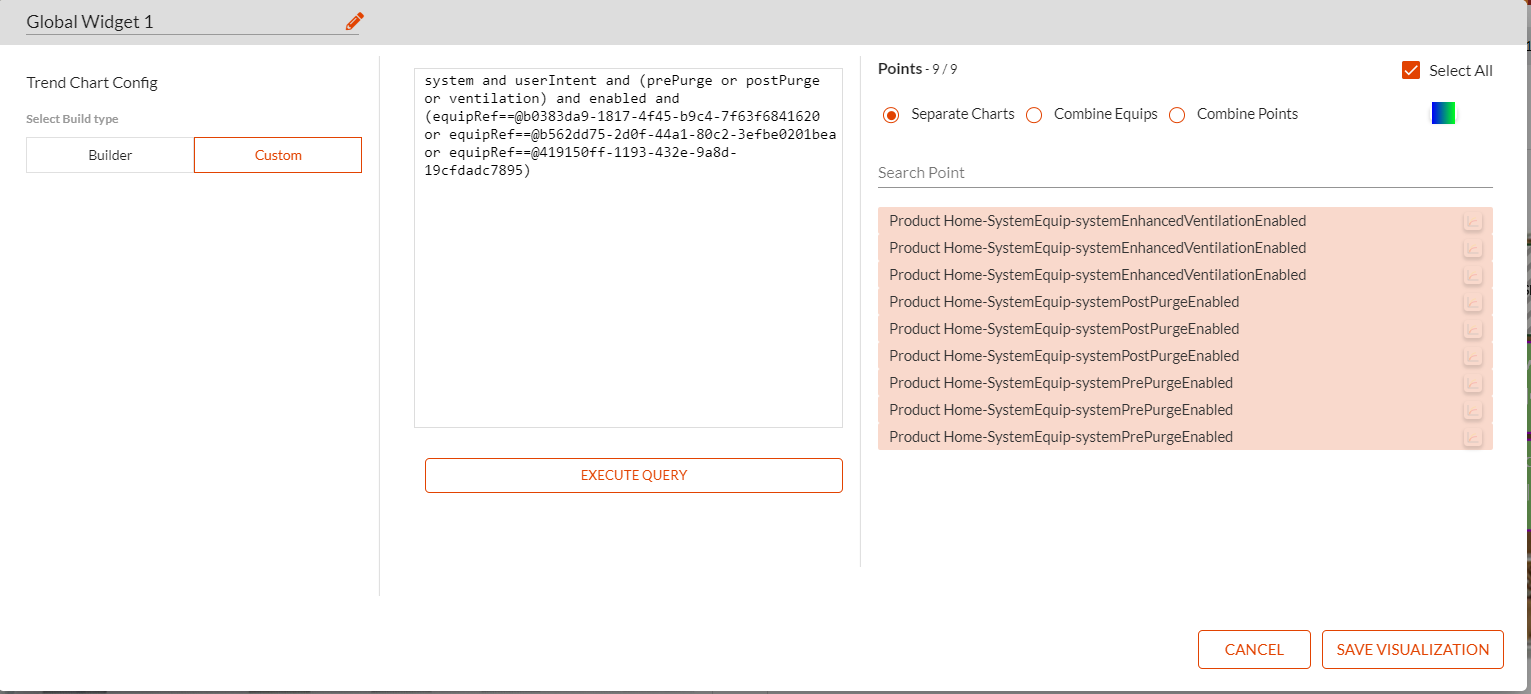Select the second systemPrePurgeEnabled point text
The height and width of the screenshot is (694, 1531).
[1061, 410]
